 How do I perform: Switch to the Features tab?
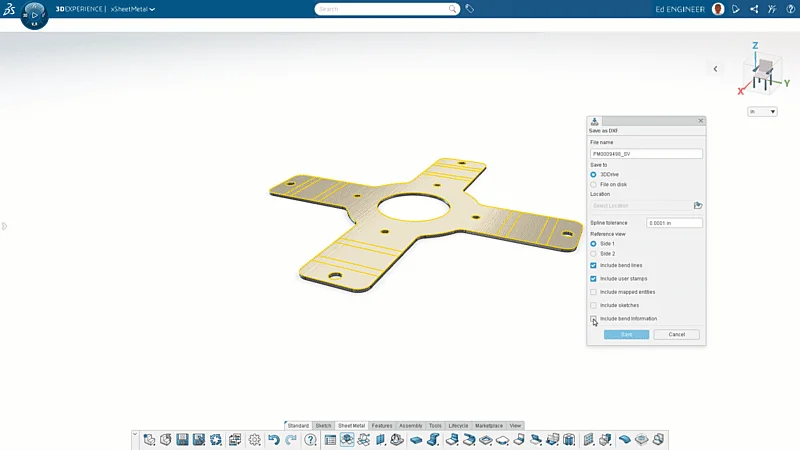tap(381, 425)
